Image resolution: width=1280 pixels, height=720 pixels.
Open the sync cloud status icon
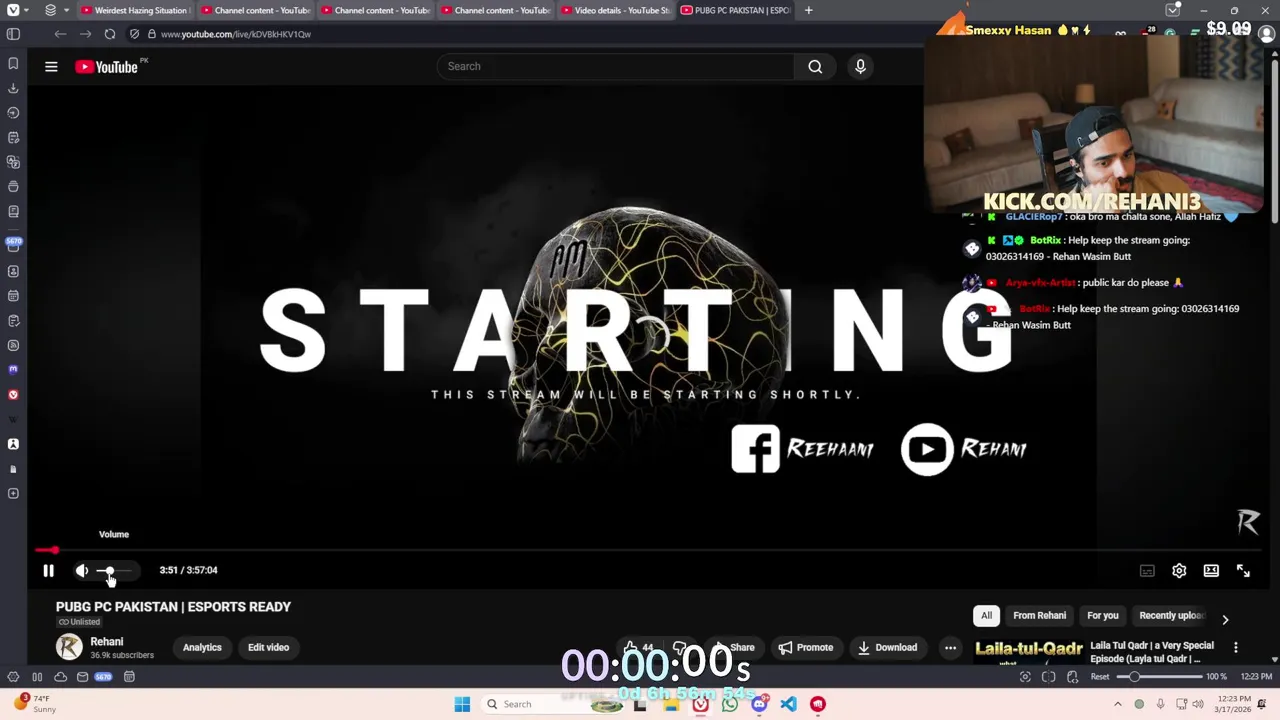60,677
